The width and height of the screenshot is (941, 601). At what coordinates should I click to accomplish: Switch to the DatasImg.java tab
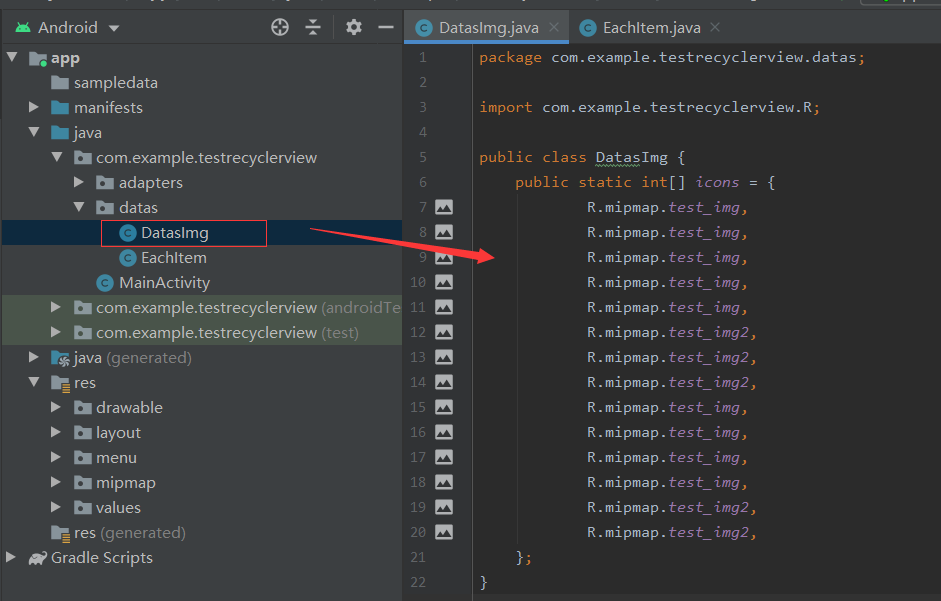coord(489,28)
